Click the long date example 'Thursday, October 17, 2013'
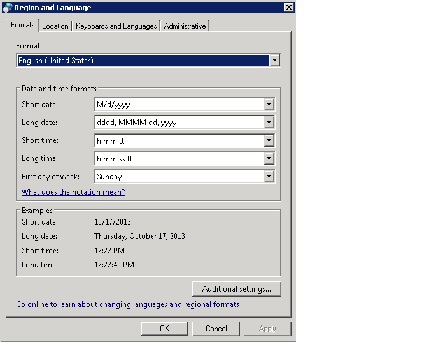 pyautogui.click(x=140, y=236)
